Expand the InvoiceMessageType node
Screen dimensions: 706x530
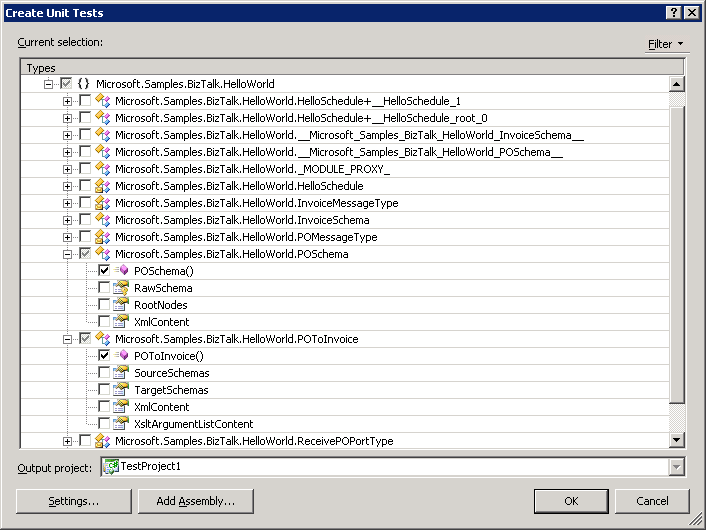point(67,204)
